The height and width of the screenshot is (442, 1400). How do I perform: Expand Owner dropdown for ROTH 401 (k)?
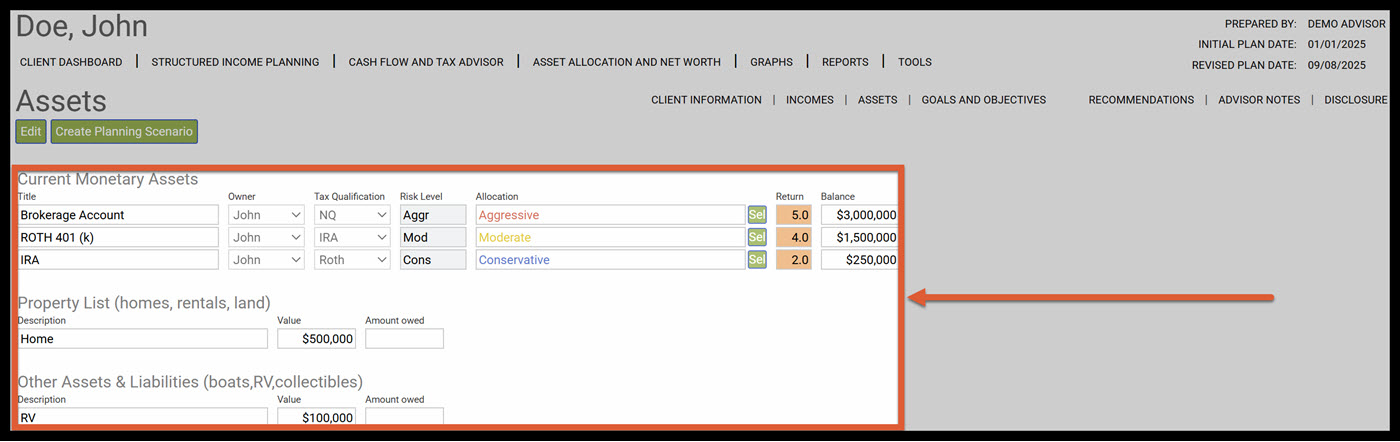pos(267,238)
